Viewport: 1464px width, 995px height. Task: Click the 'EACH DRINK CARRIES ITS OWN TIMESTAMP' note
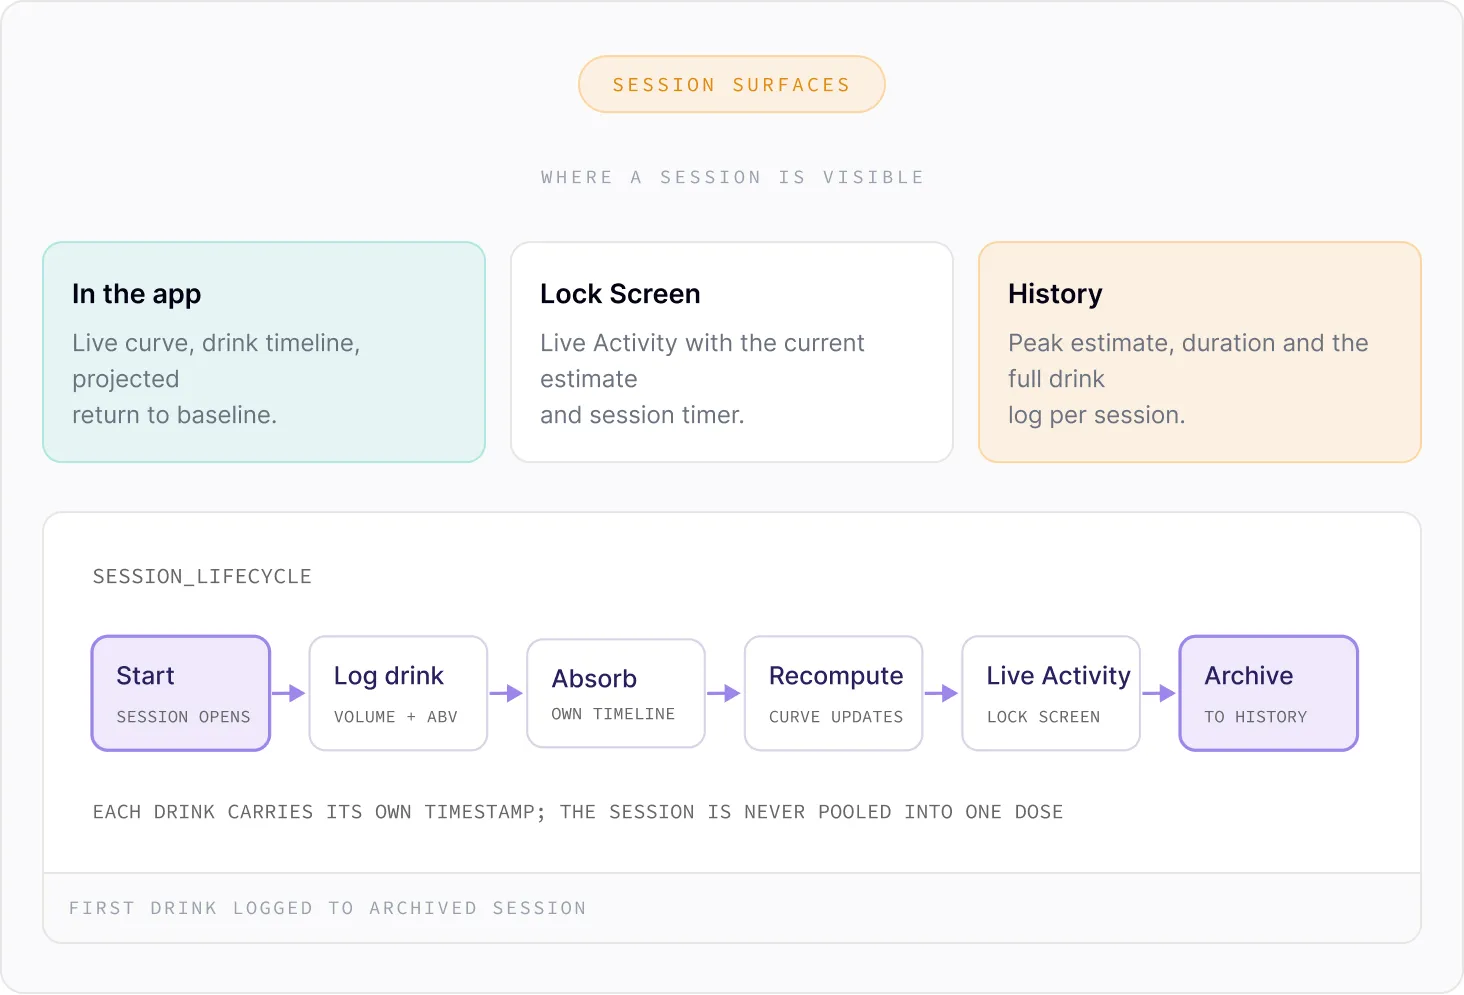tap(578, 812)
